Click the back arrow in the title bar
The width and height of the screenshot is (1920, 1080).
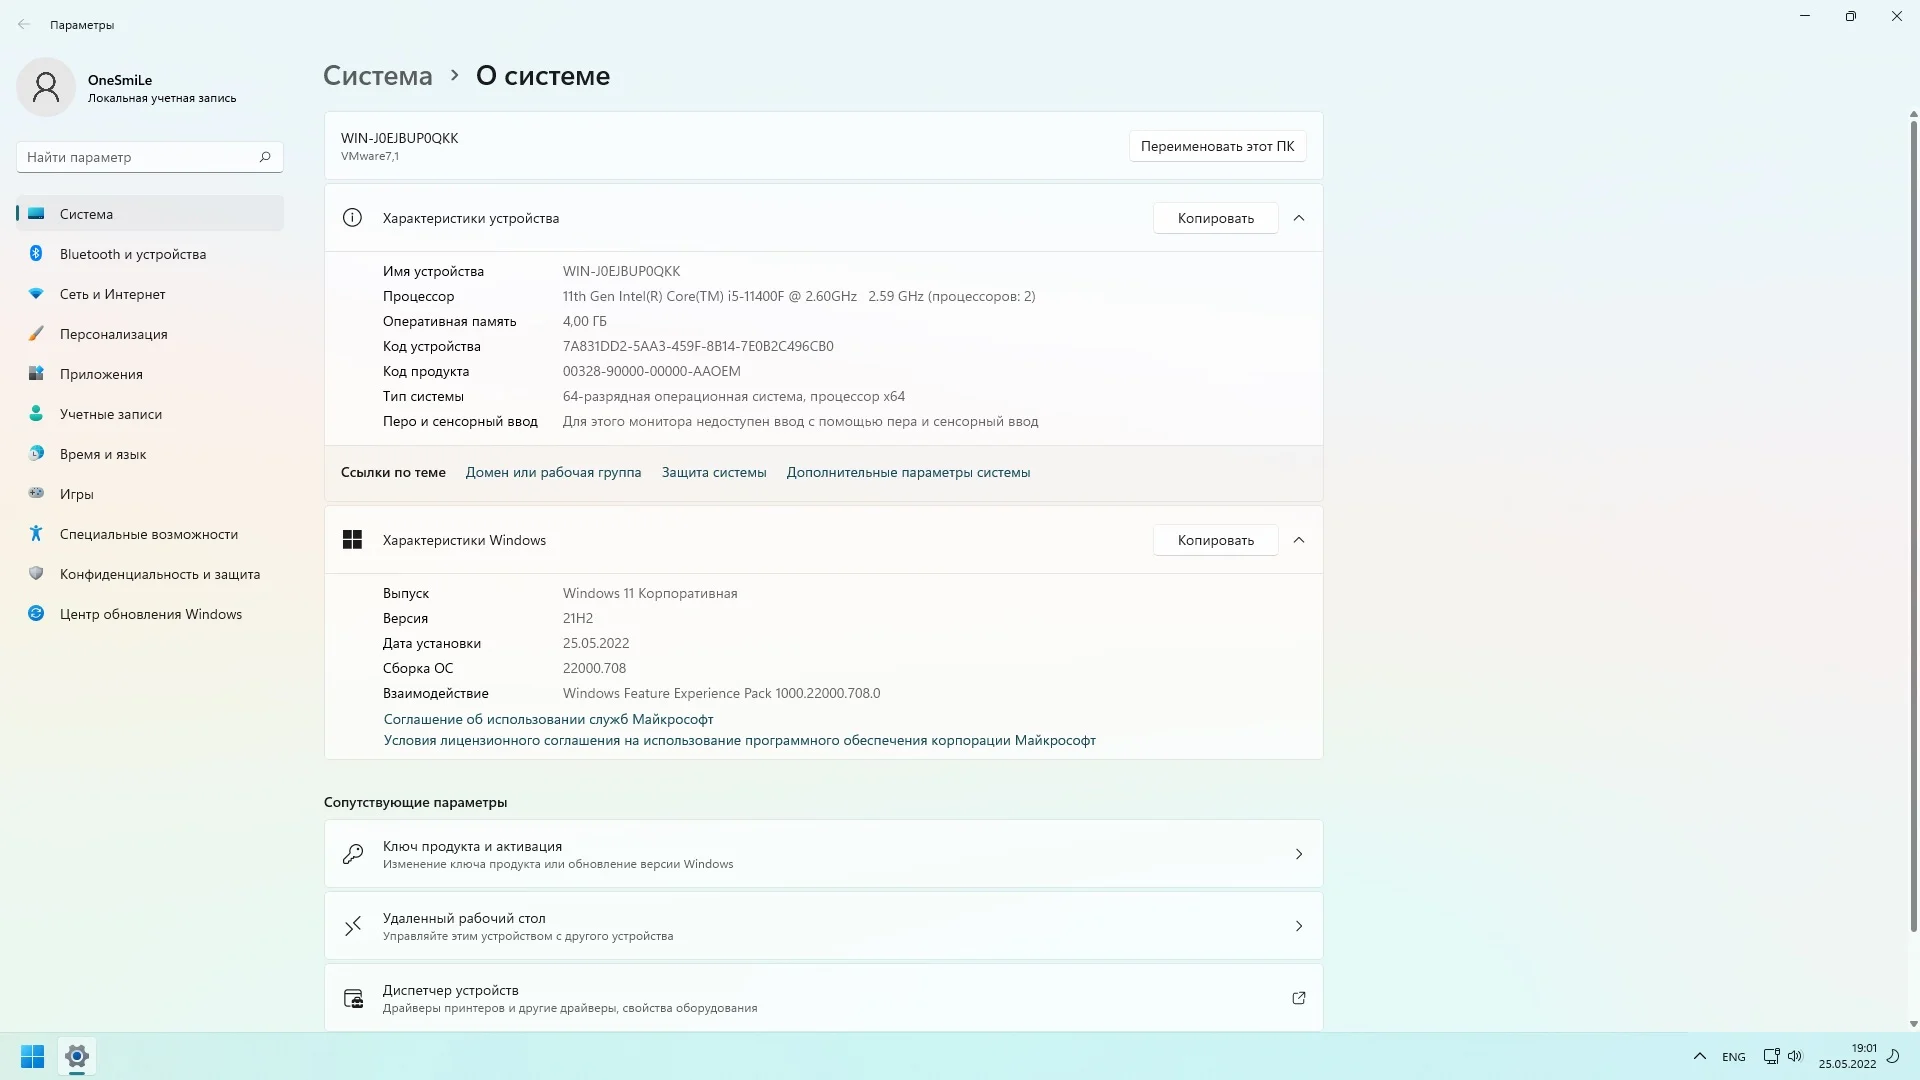click(24, 24)
